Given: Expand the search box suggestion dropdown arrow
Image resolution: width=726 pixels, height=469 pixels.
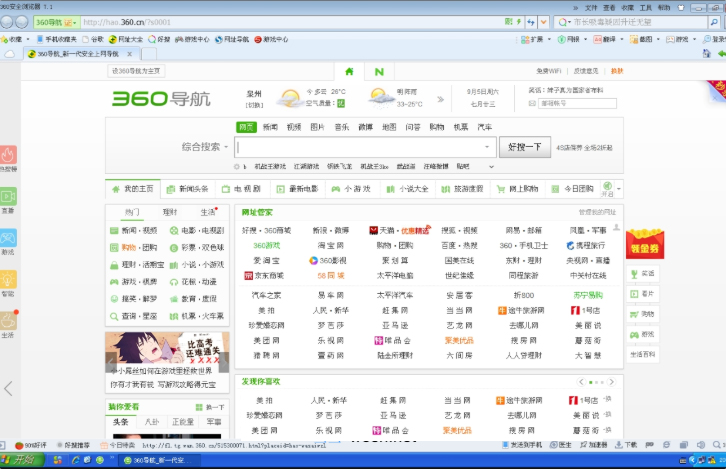Looking at the screenshot, I should click(488, 146).
